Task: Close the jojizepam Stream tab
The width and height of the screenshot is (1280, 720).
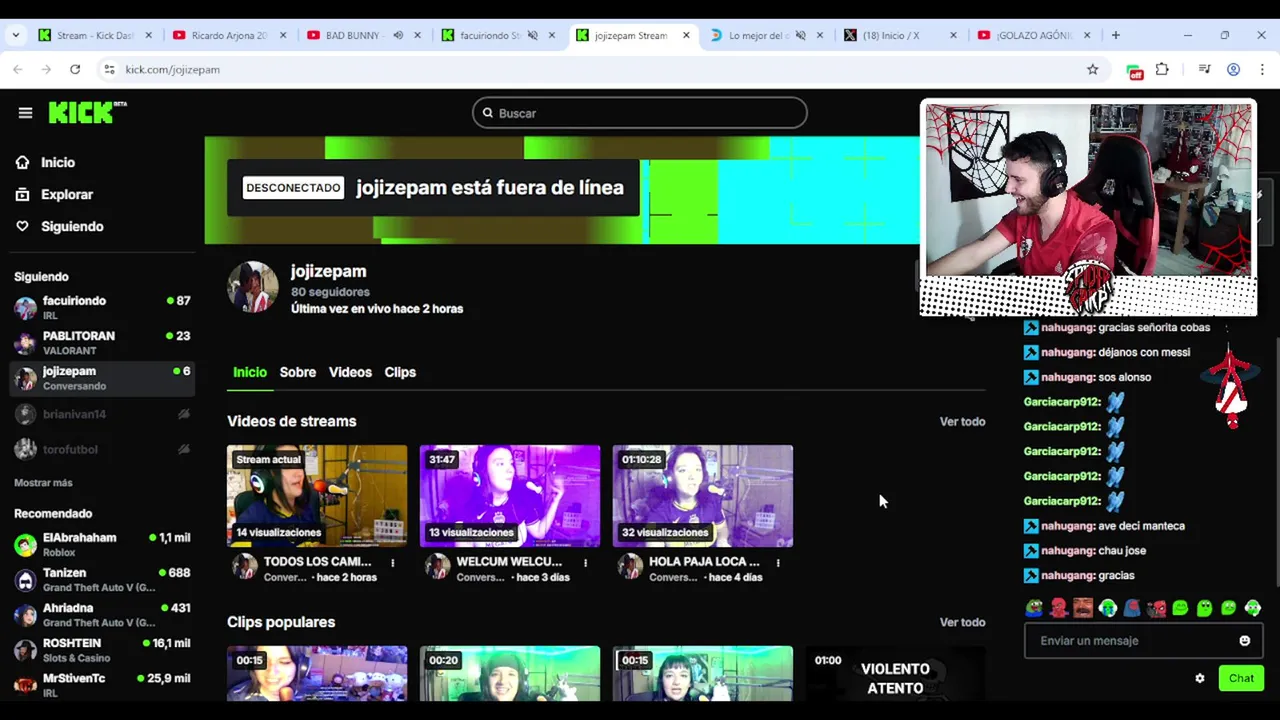Action: [x=686, y=35]
